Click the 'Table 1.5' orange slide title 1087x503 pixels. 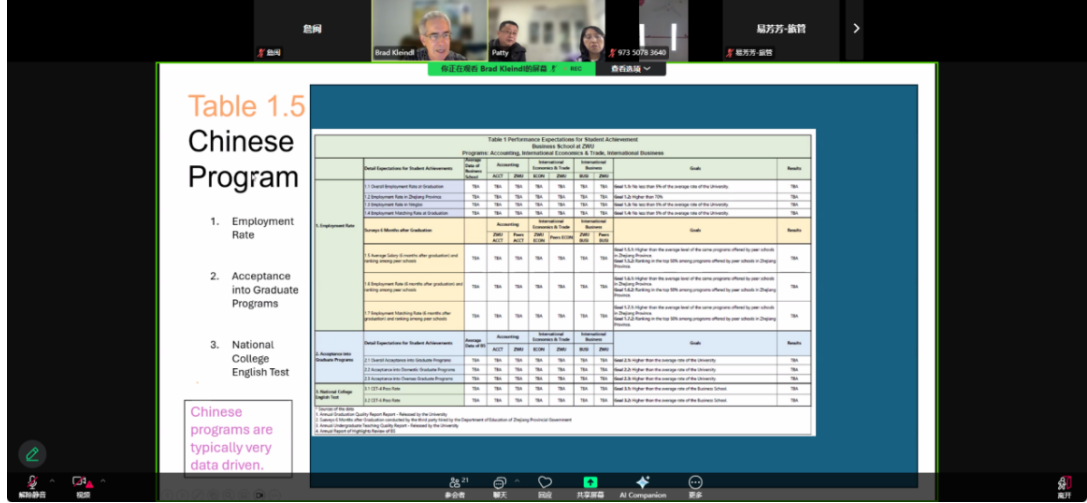coord(247,106)
